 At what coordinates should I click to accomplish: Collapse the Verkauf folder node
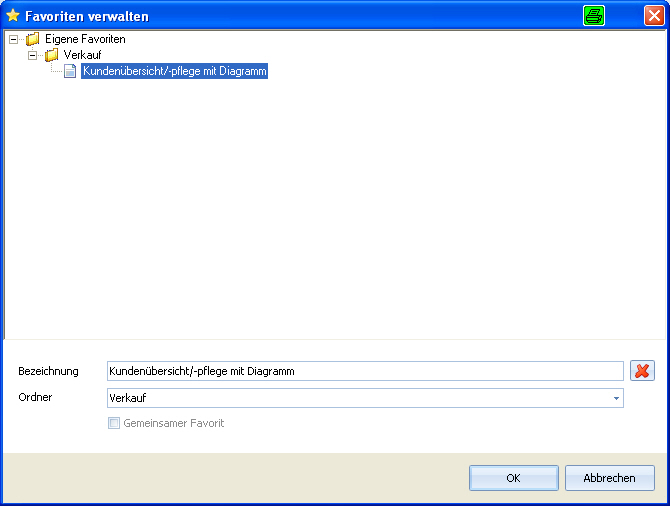click(32, 55)
